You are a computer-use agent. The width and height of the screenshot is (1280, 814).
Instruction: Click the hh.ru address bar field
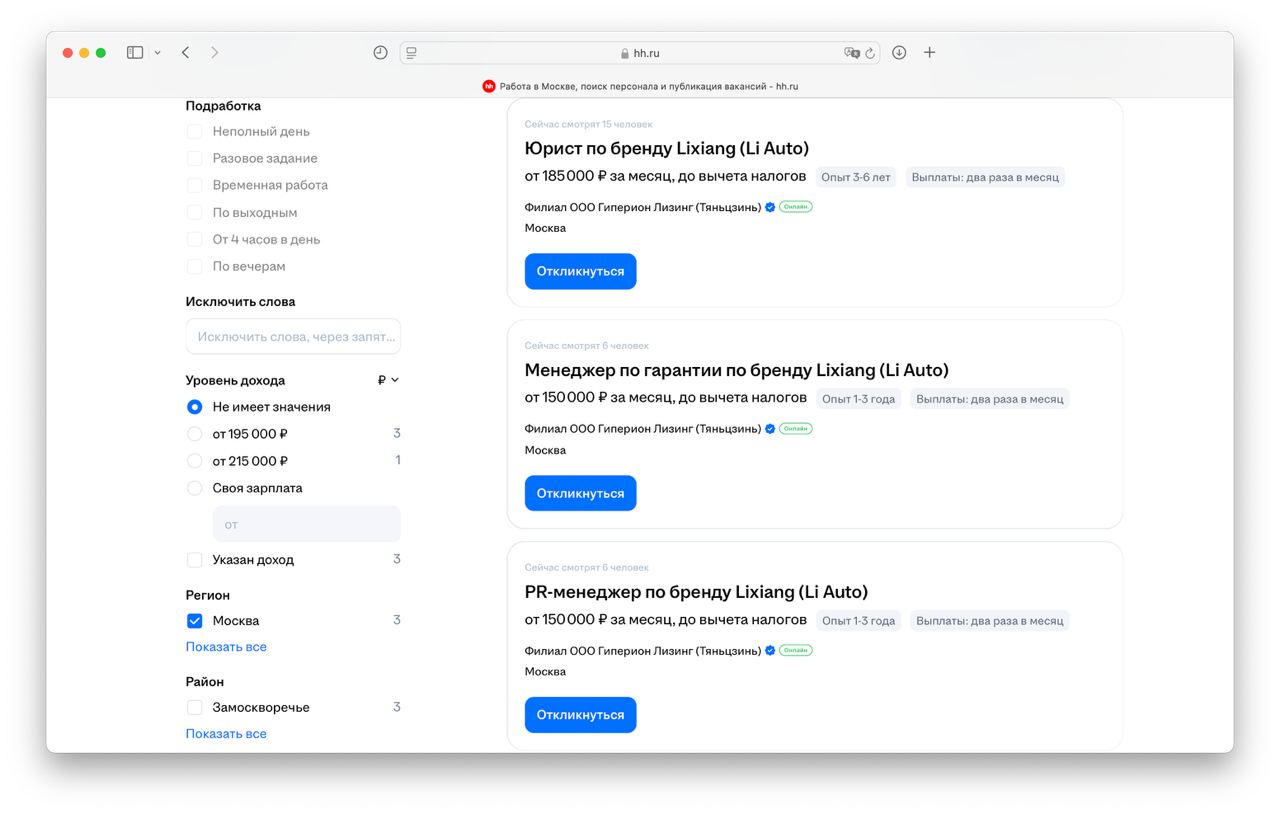click(x=640, y=53)
